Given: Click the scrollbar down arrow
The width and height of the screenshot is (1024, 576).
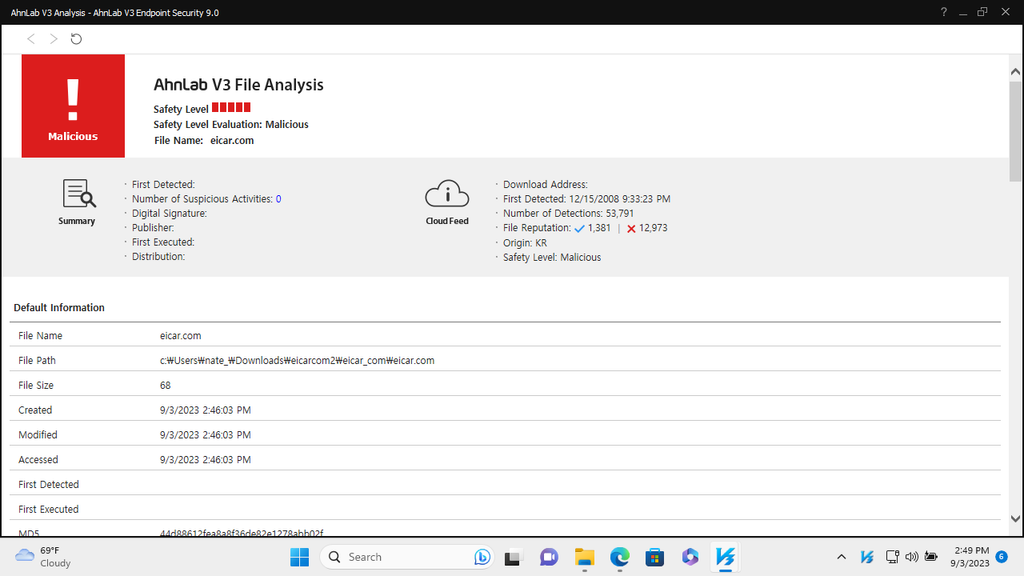Looking at the screenshot, I should [x=1014, y=520].
